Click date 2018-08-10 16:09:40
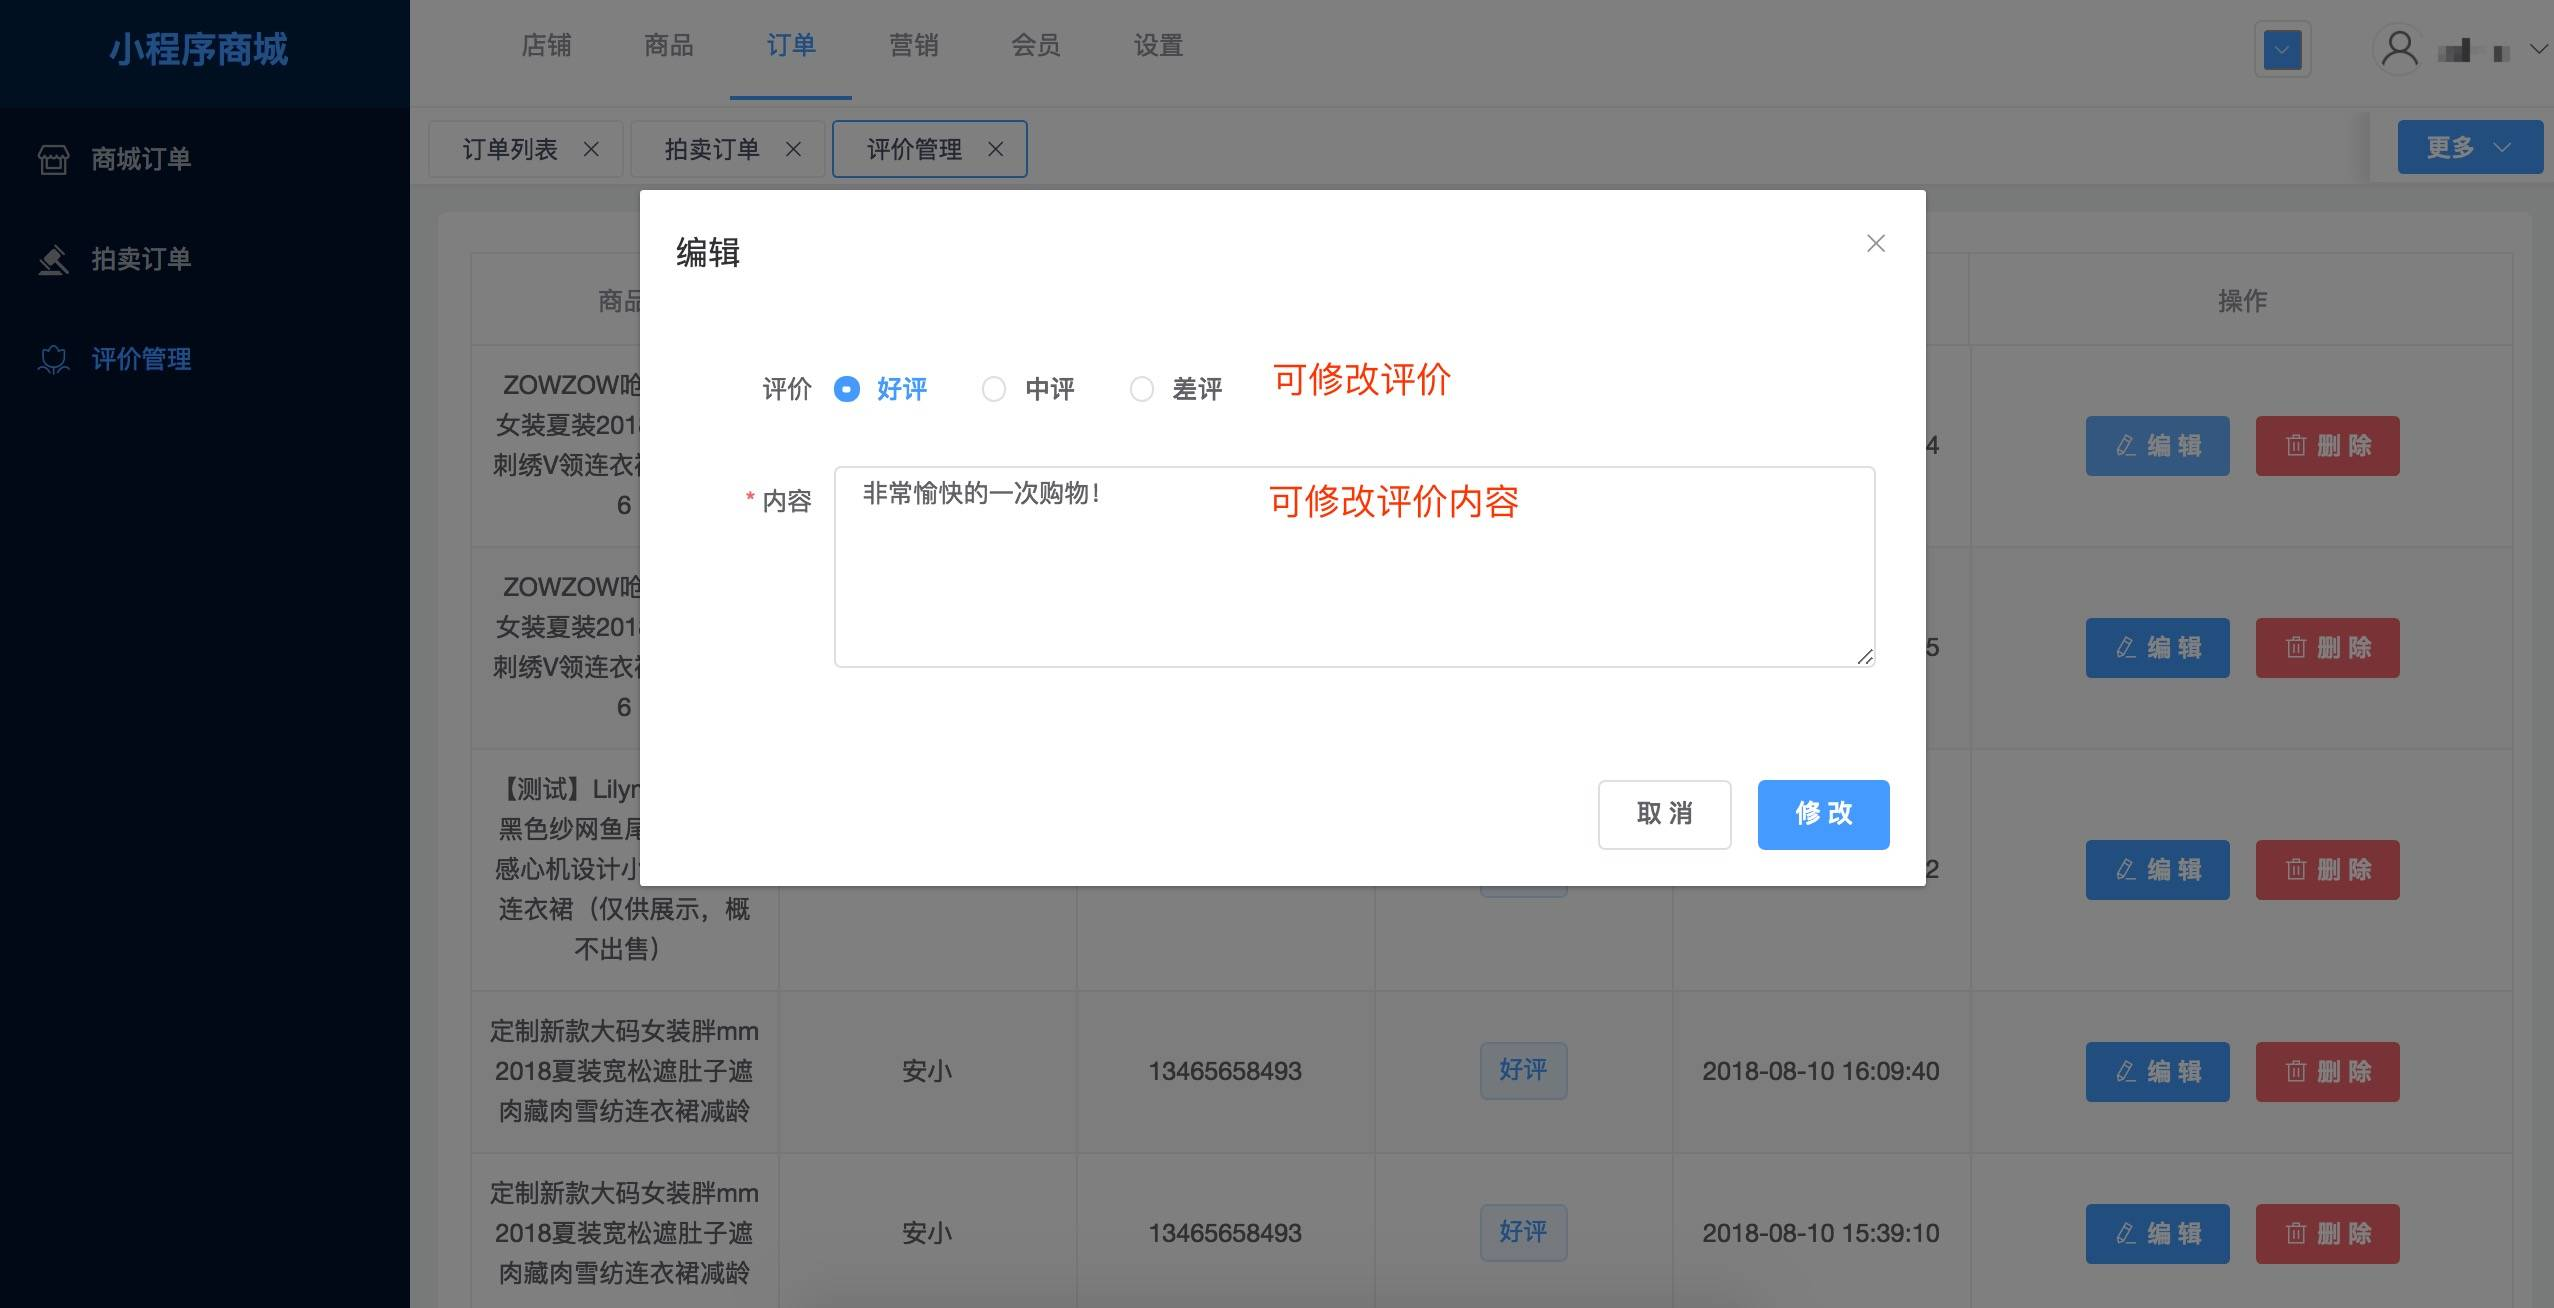The image size is (2554, 1308). [x=1821, y=1072]
